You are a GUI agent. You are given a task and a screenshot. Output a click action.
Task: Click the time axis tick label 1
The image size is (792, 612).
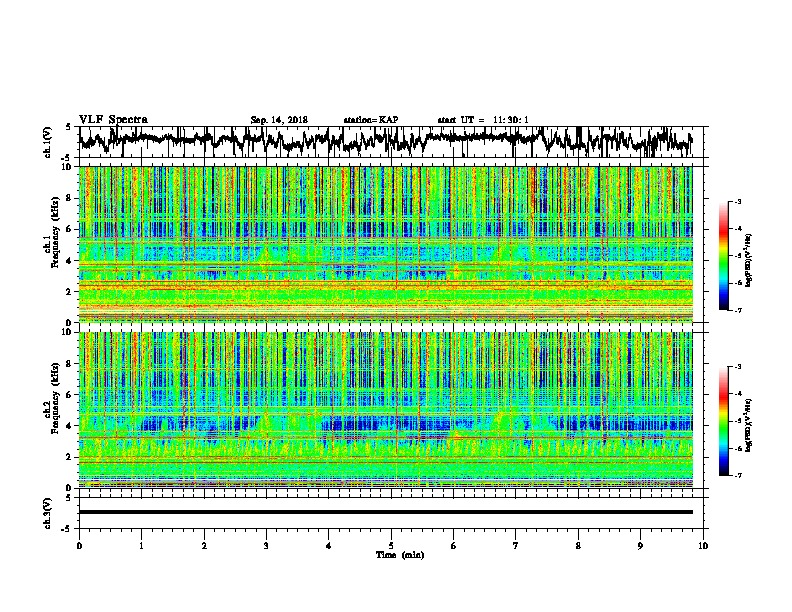[x=141, y=546]
